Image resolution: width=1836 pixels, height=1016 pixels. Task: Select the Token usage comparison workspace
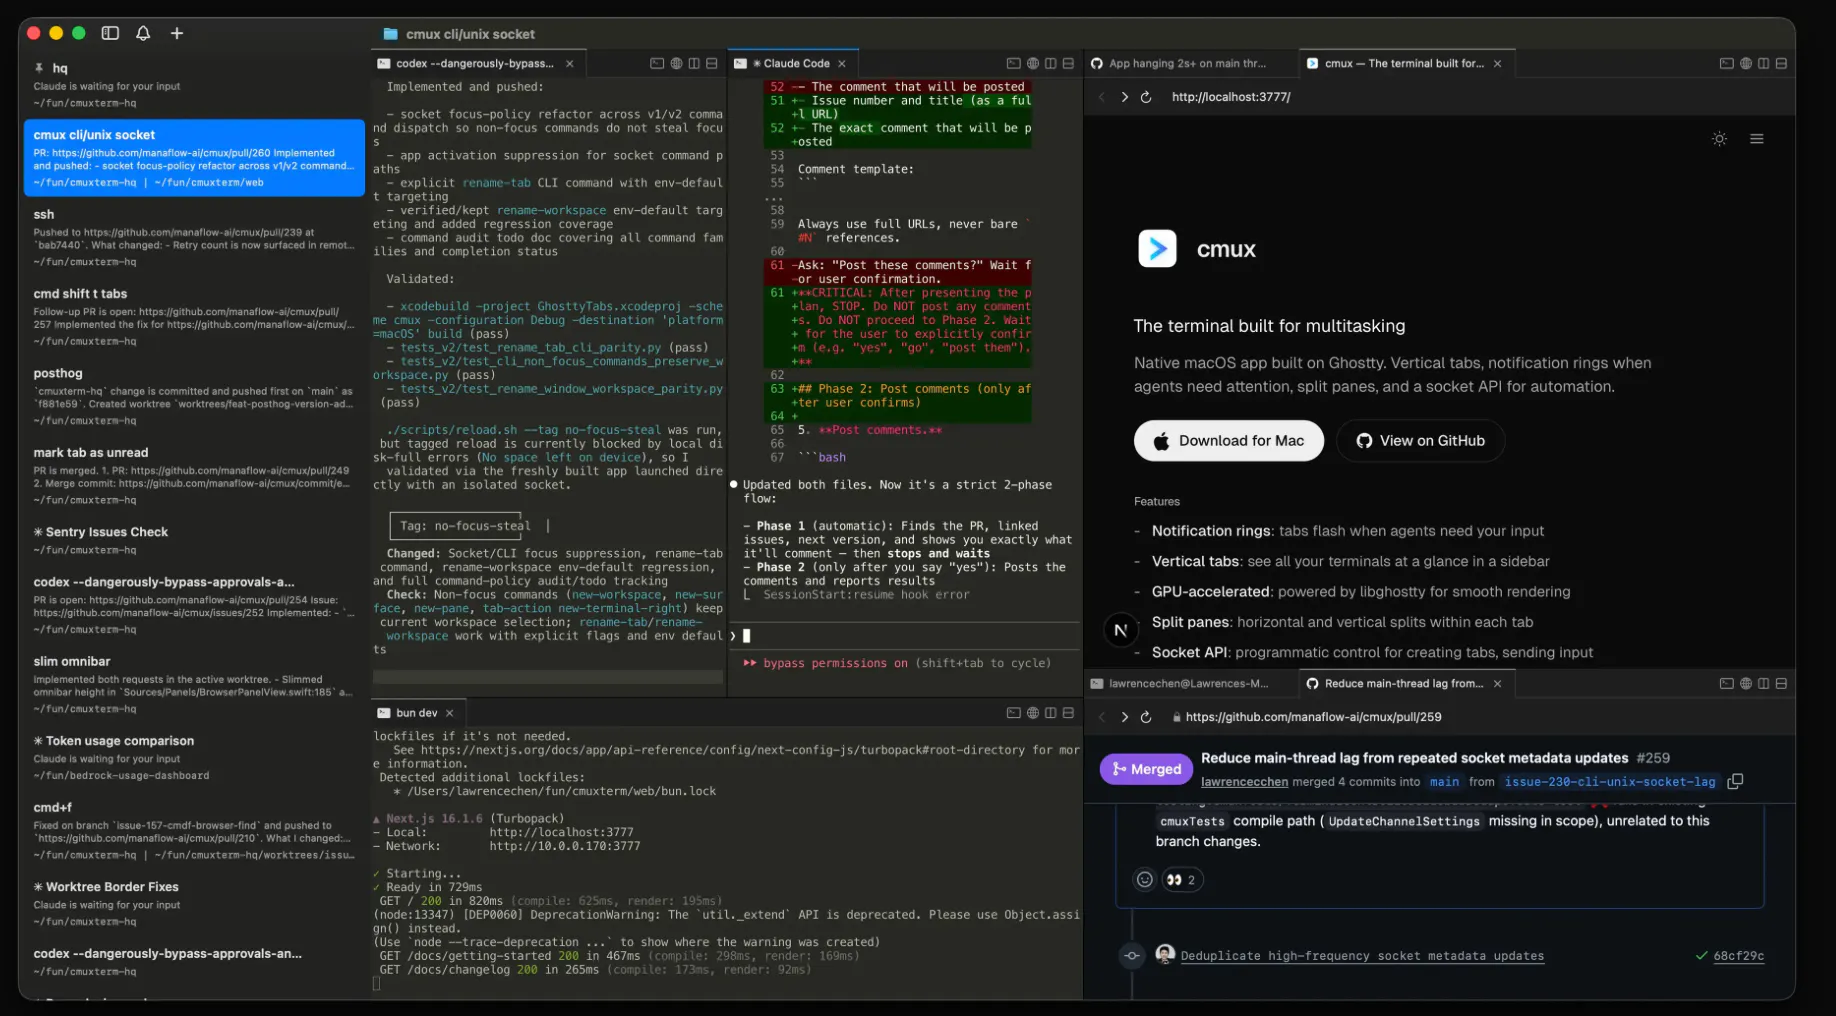click(x=194, y=758)
